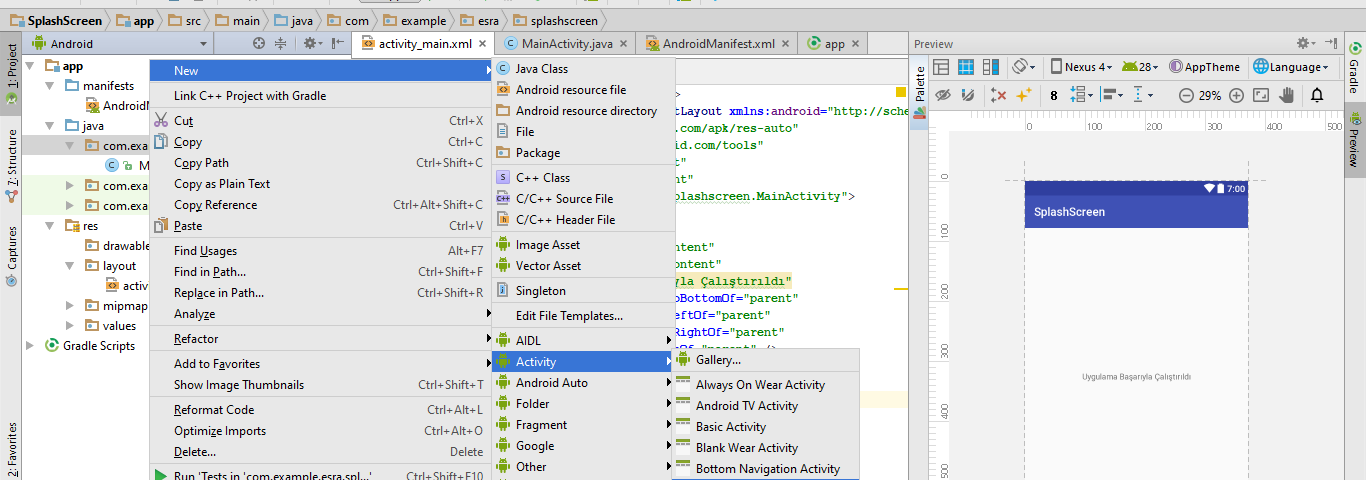Click the scroll-from-source target icon
The image size is (1366, 480).
[259, 43]
